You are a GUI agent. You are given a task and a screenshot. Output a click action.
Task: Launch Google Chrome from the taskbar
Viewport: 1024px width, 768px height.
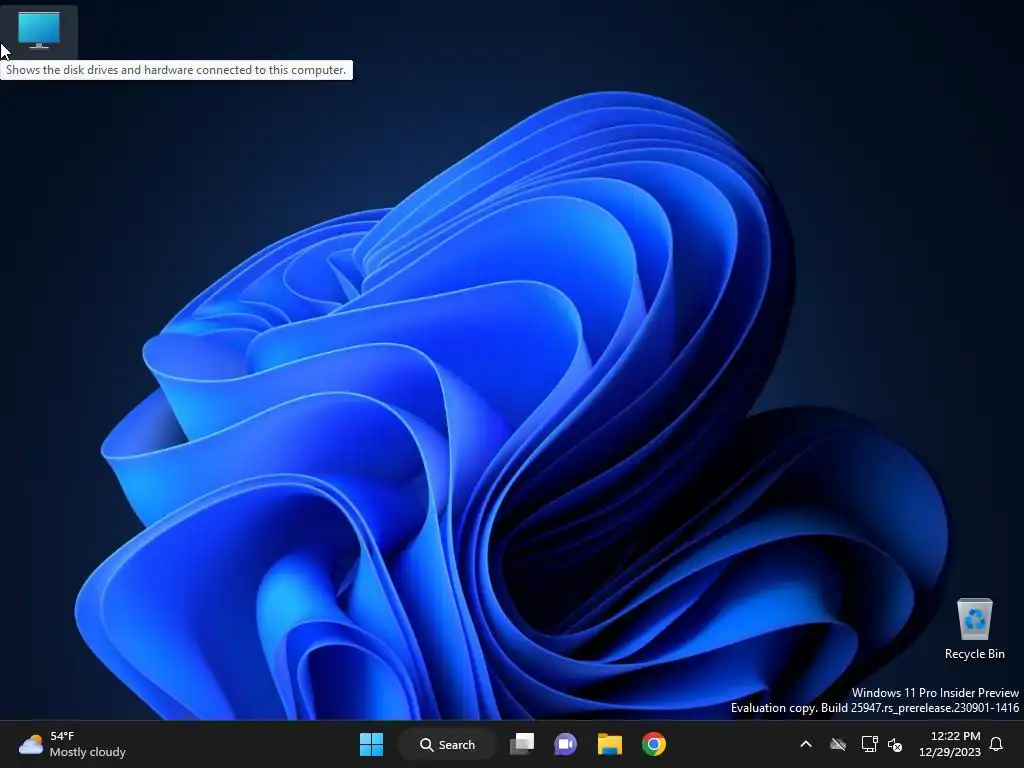pos(654,744)
